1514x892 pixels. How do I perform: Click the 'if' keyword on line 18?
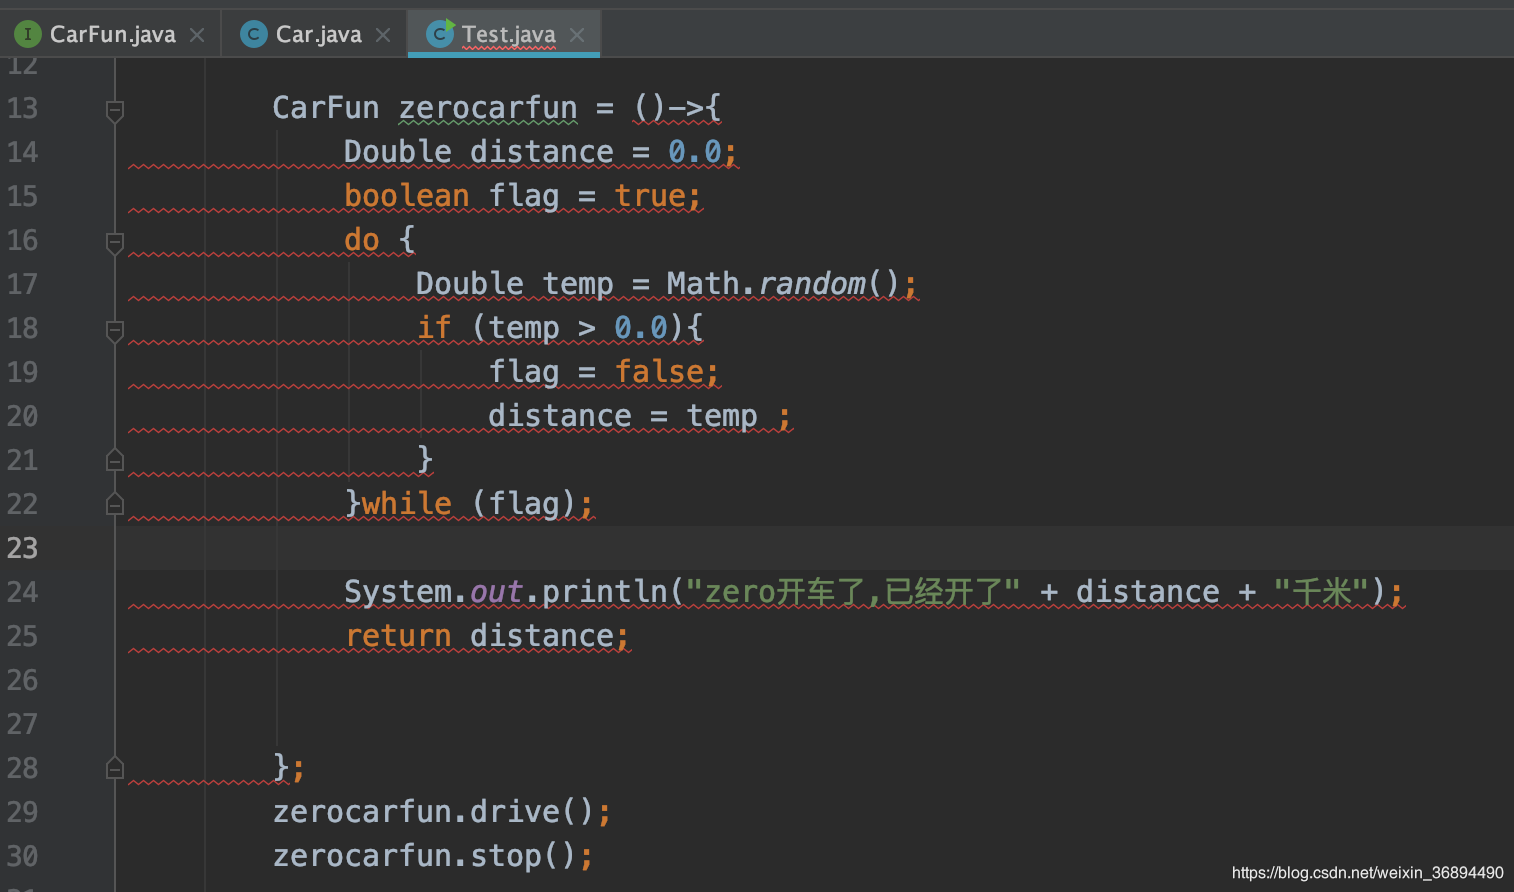[434, 328]
